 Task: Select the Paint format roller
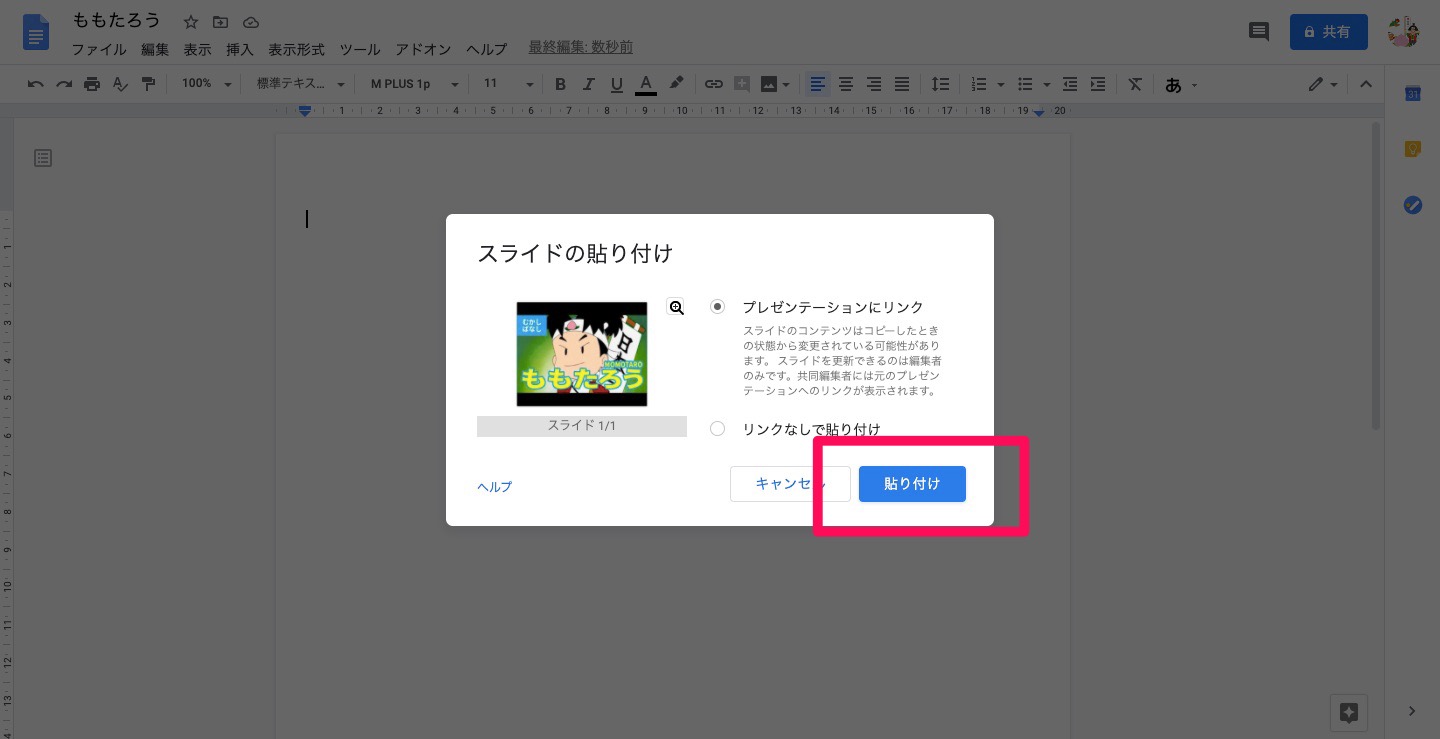(x=148, y=84)
